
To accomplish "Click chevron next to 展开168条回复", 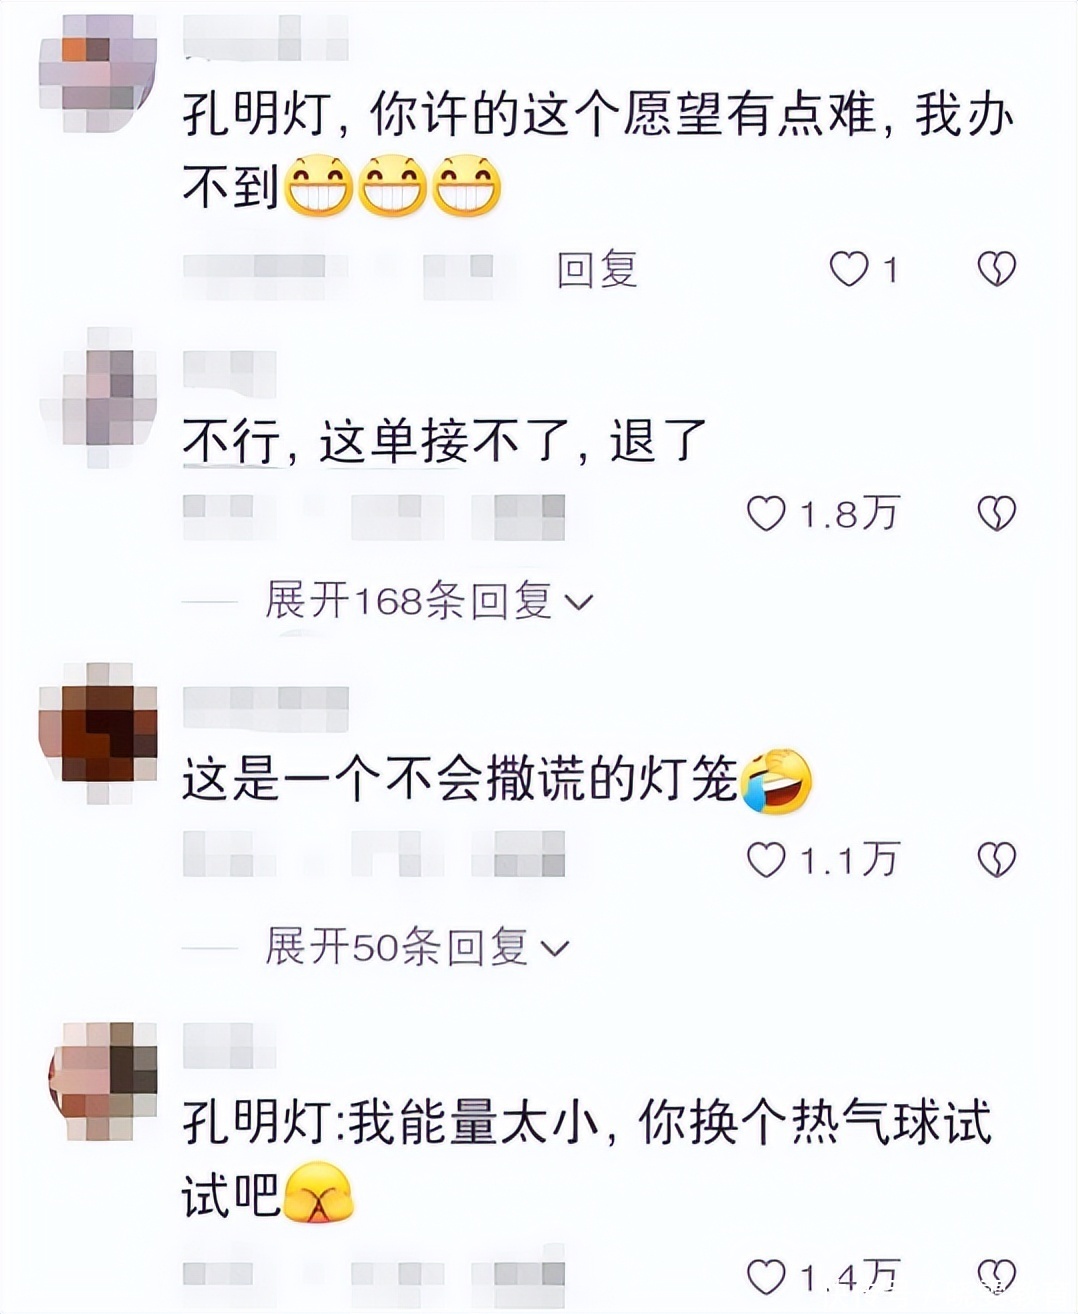I will [579, 602].
